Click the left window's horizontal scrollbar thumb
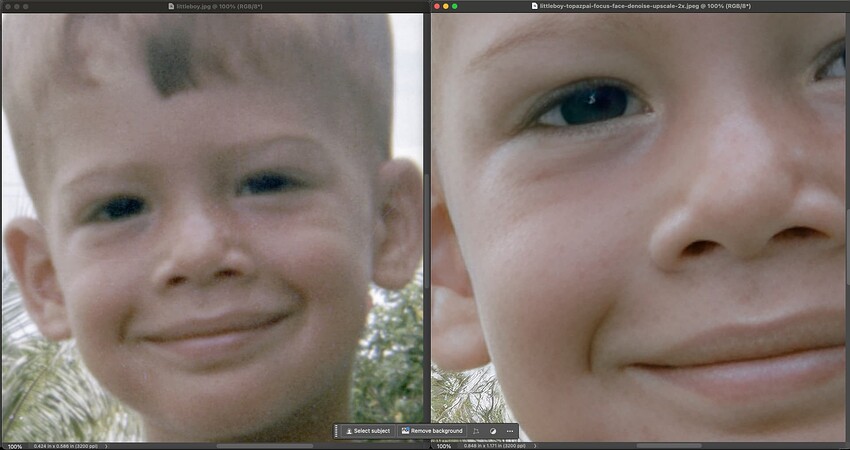This screenshot has width=850, height=450. [265, 446]
